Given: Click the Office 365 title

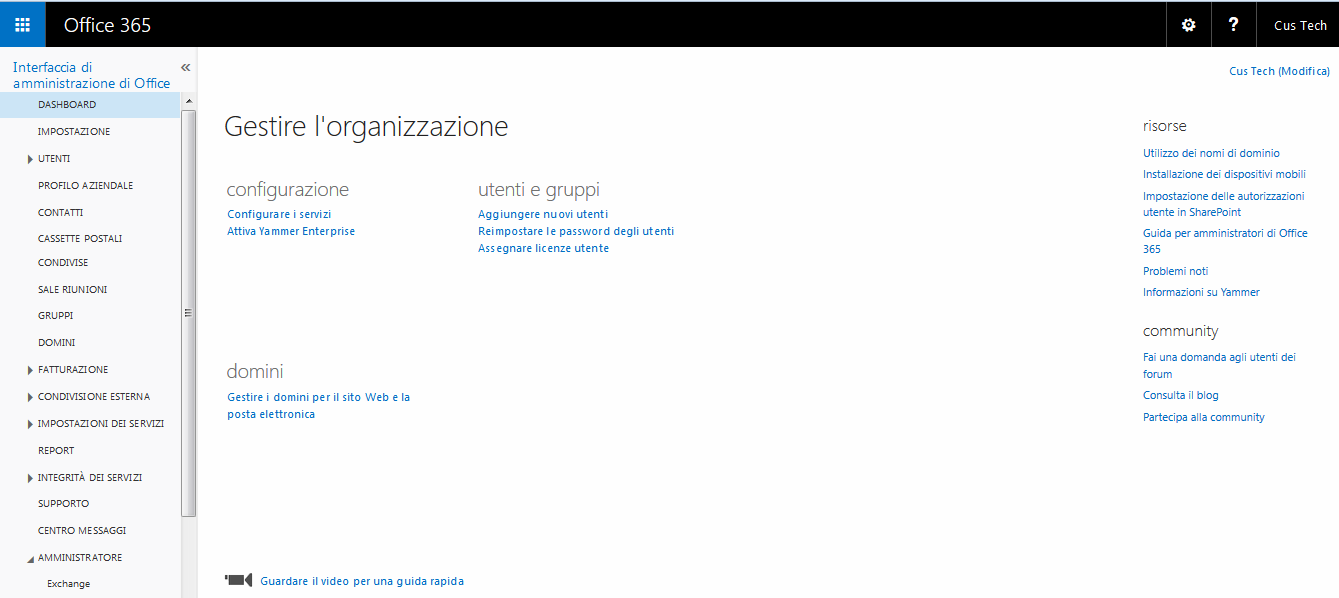Looking at the screenshot, I should (107, 25).
